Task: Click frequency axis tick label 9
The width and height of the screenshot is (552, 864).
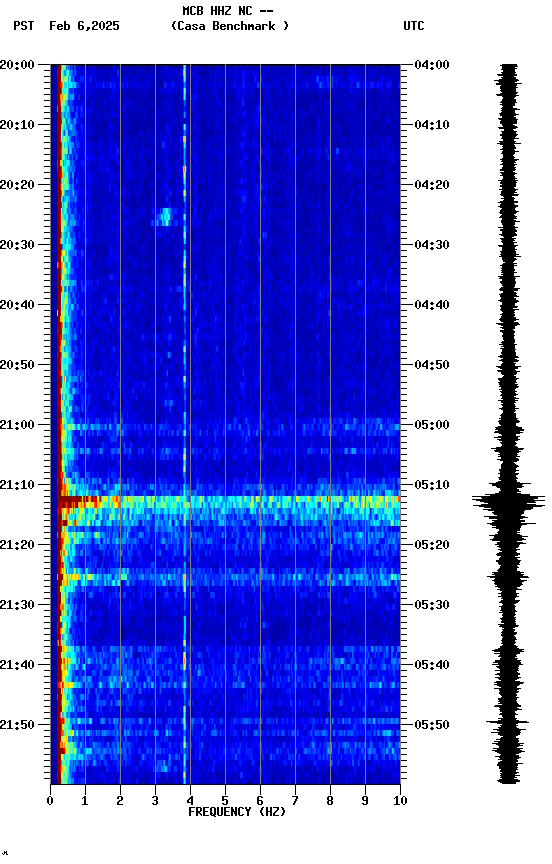Action: tap(365, 801)
